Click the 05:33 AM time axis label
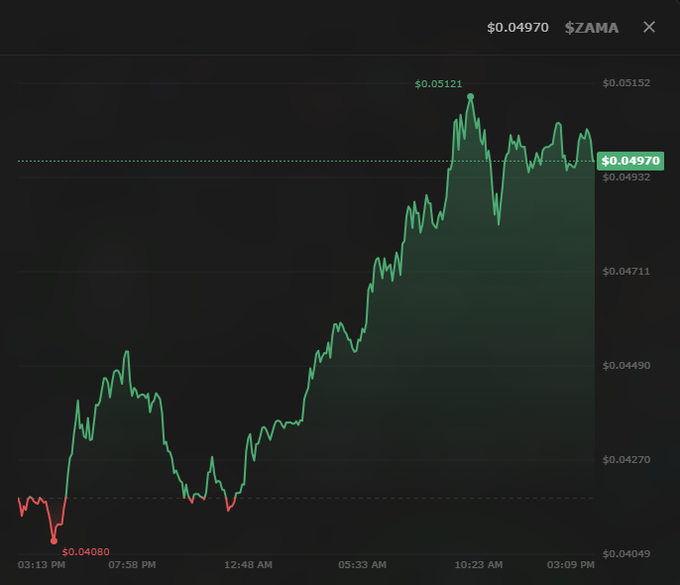The height and width of the screenshot is (585, 680). (362, 565)
